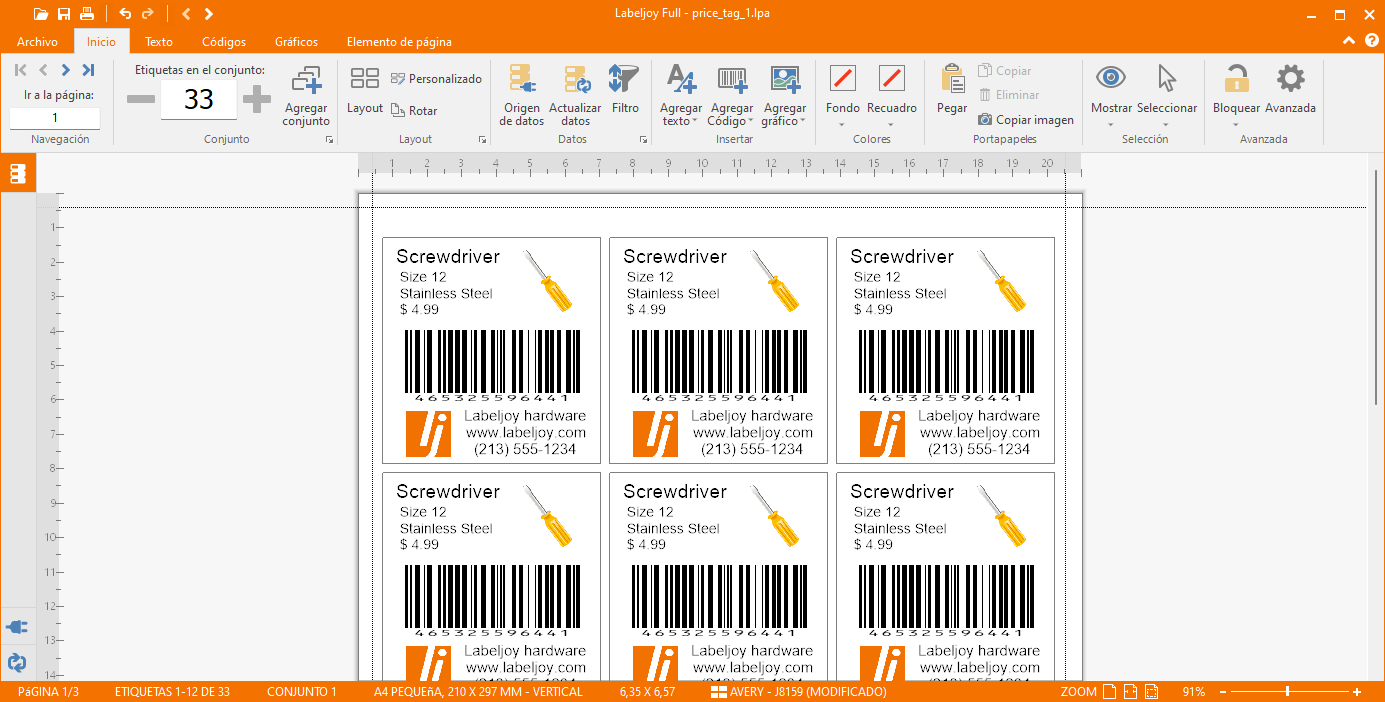Image resolution: width=1385 pixels, height=702 pixels.
Task: Click CONJUNTO 1 in status bar
Action: pyautogui.click(x=302, y=692)
